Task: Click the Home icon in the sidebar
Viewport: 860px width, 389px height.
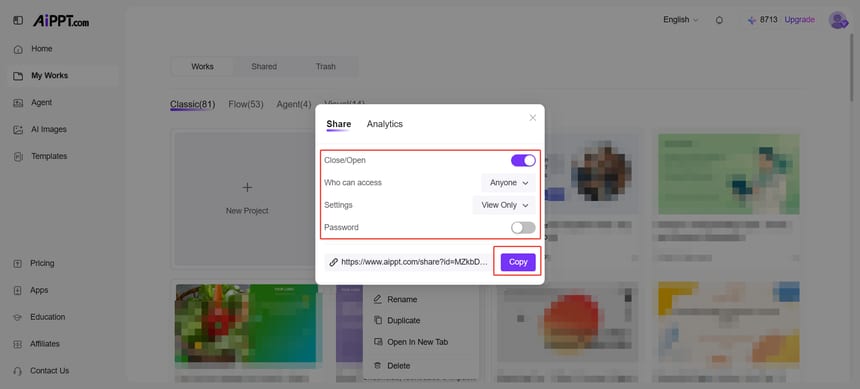Action: coord(18,49)
